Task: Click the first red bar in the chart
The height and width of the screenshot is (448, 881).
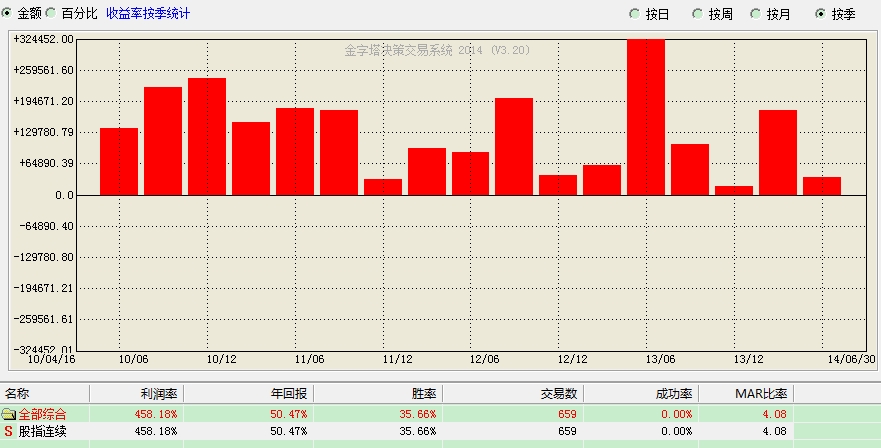Action: (x=119, y=162)
